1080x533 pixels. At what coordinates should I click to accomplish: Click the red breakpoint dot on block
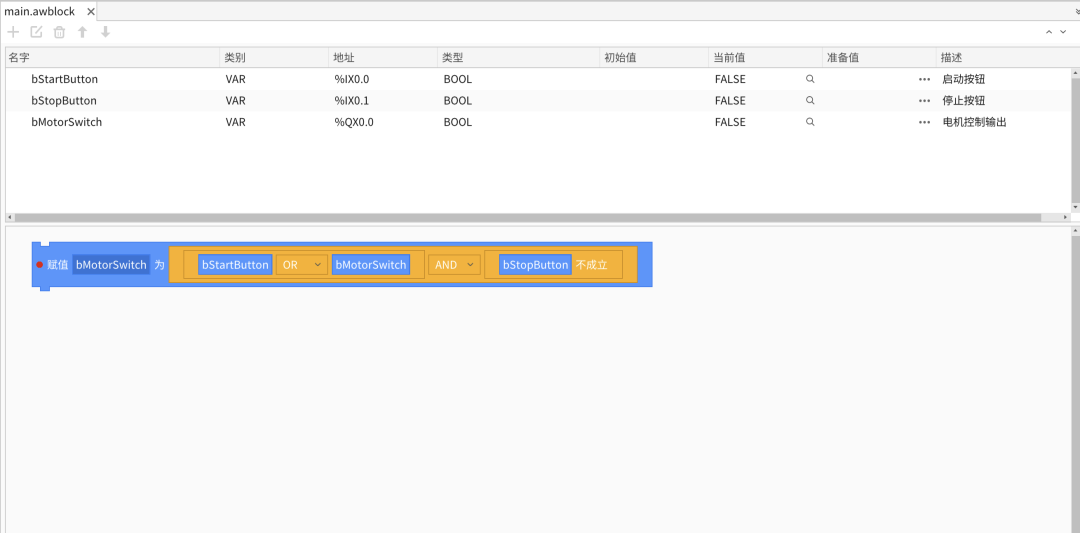pyautogui.click(x=39, y=264)
